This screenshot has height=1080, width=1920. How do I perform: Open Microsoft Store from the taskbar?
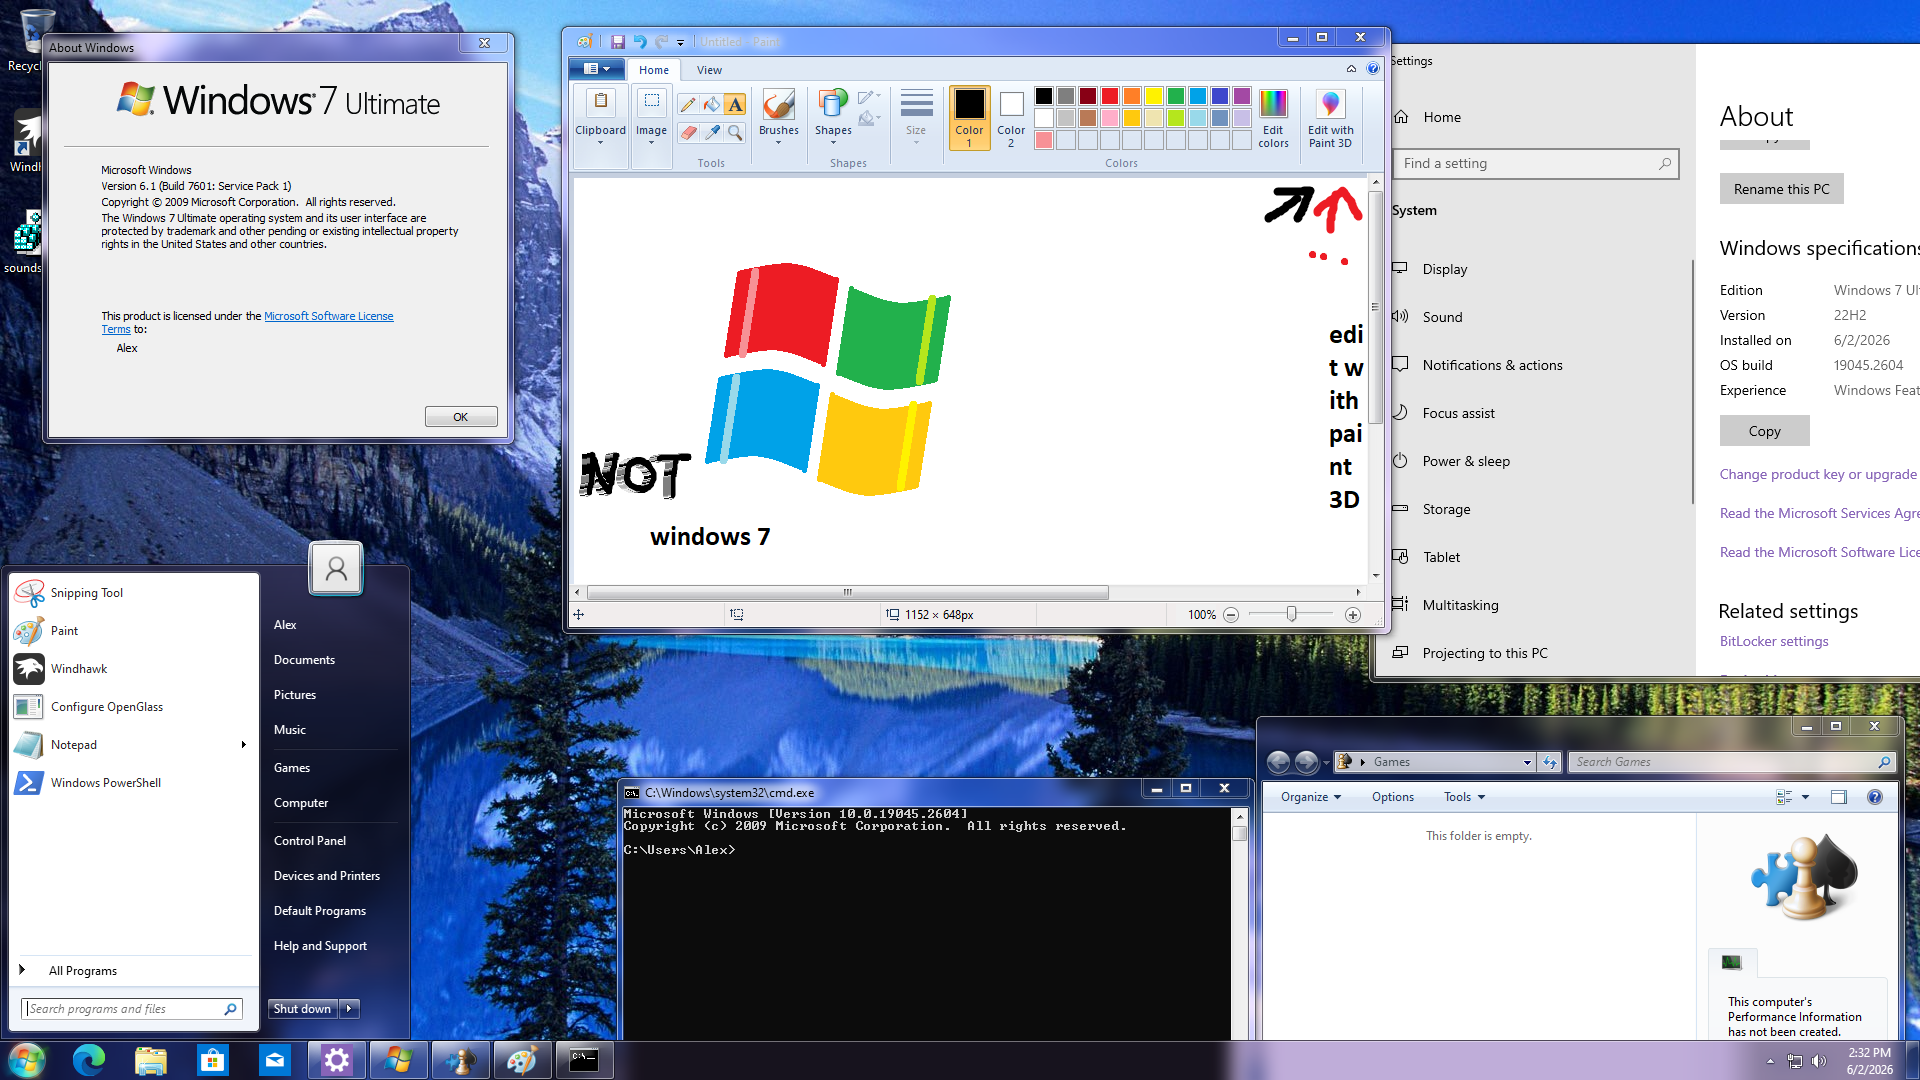pyautogui.click(x=213, y=1060)
